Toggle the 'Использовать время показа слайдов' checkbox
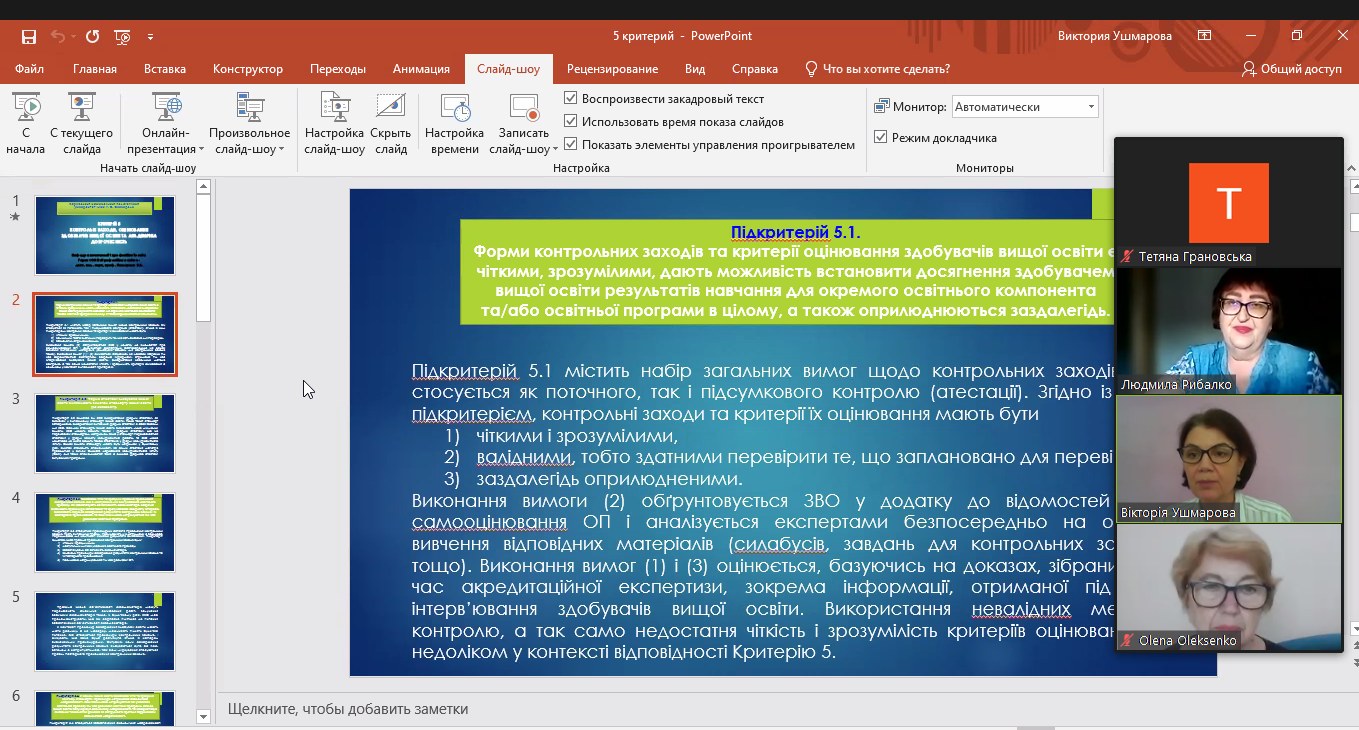Viewport: 1359px width, 730px height. [x=571, y=121]
